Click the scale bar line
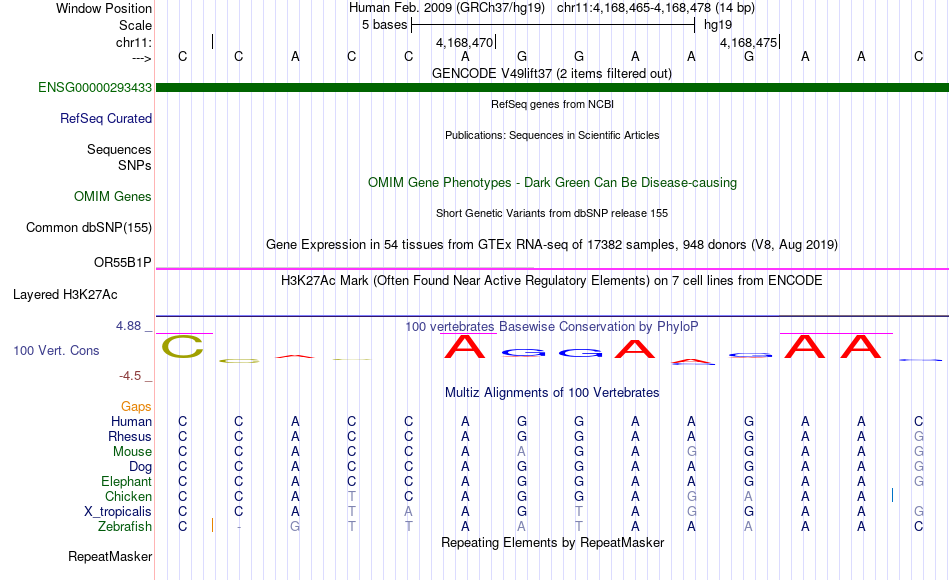This screenshot has width=950, height=580. (553, 25)
